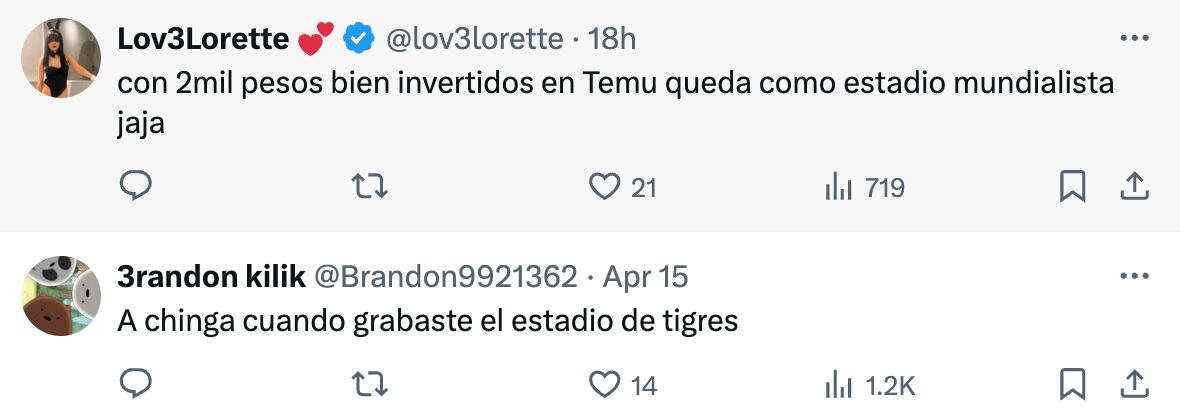This screenshot has width=1180, height=418.
Task: Share Lov3Lorette's tweet
Action: 1134,186
